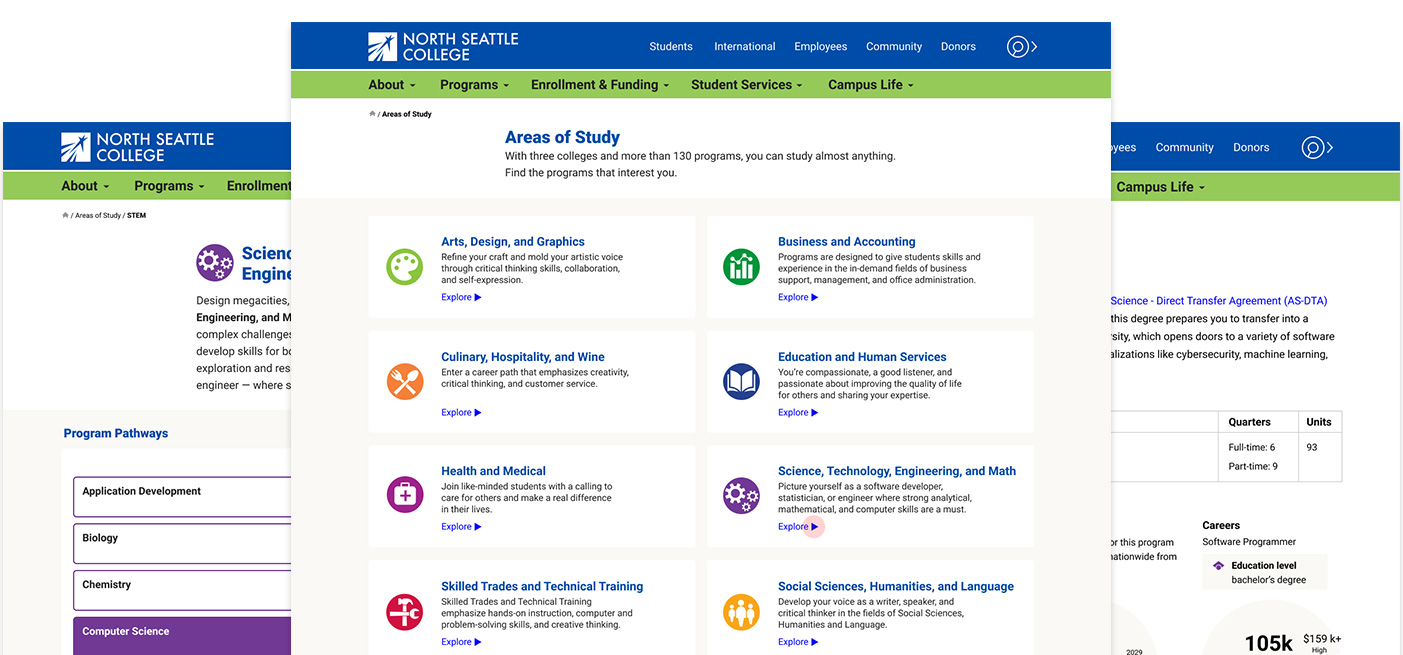Click Explore under Health and Medical

461,527
